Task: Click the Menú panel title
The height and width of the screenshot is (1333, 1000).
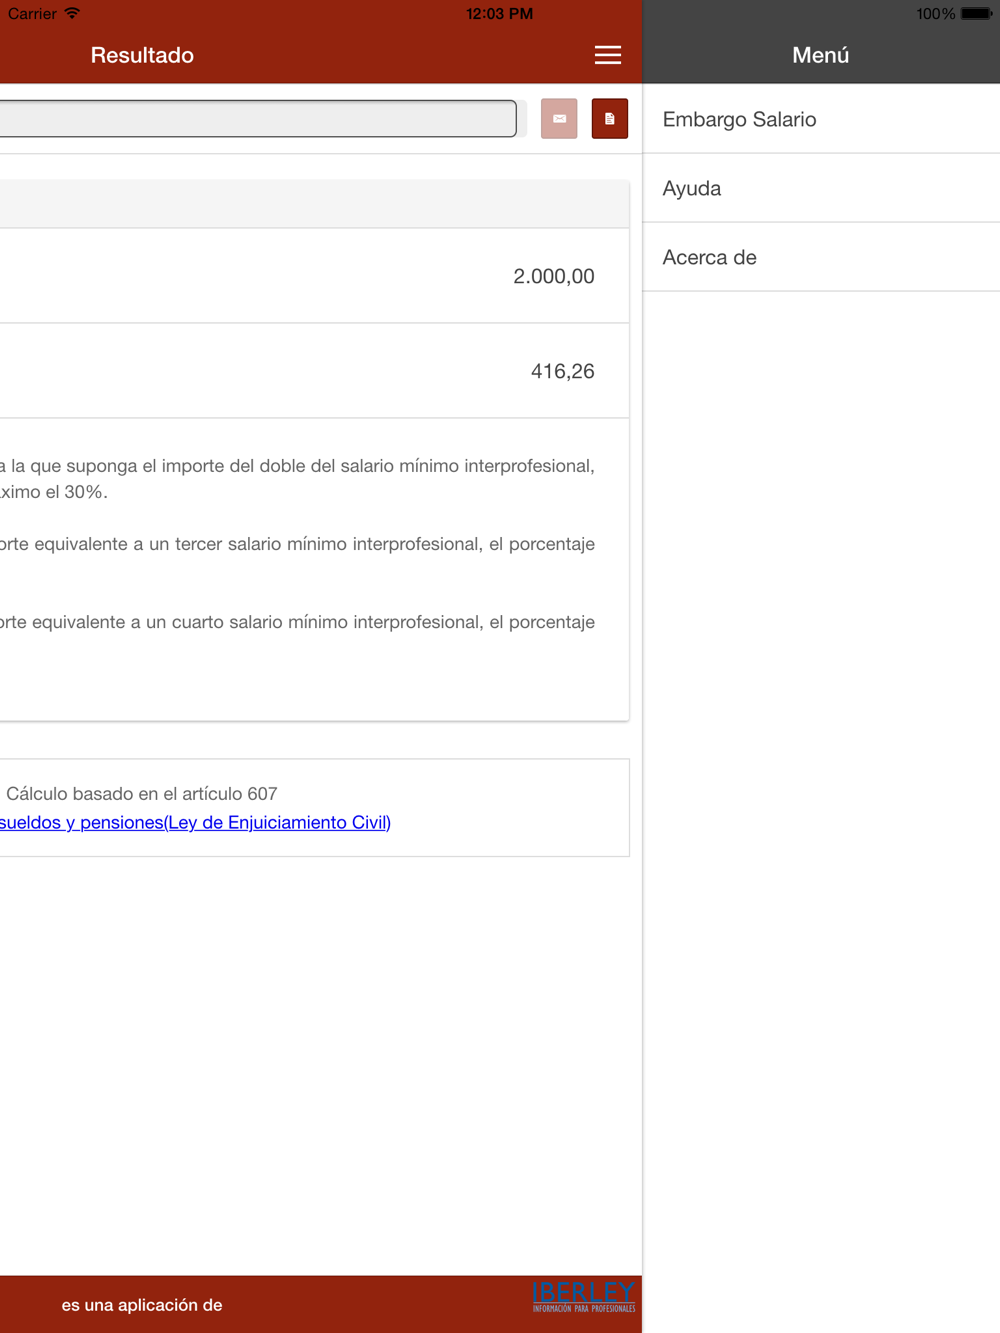Action: (821, 55)
